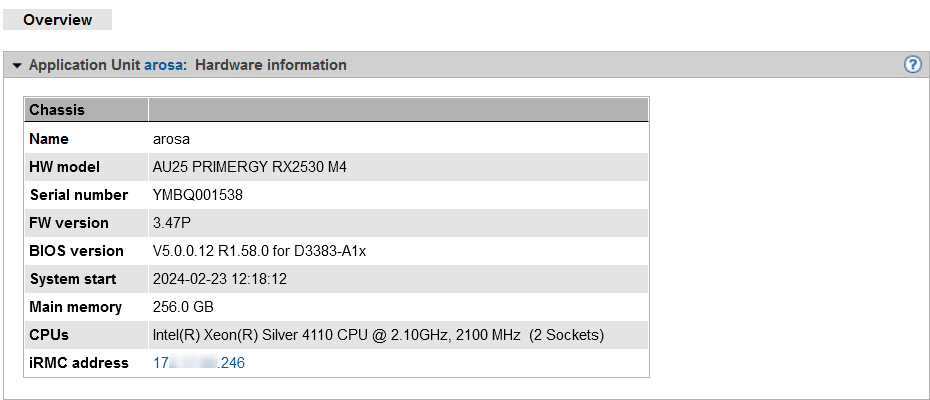Click the 256.0 GB main memory value
Image resolution: width=930 pixels, height=400 pixels.
pos(183,307)
